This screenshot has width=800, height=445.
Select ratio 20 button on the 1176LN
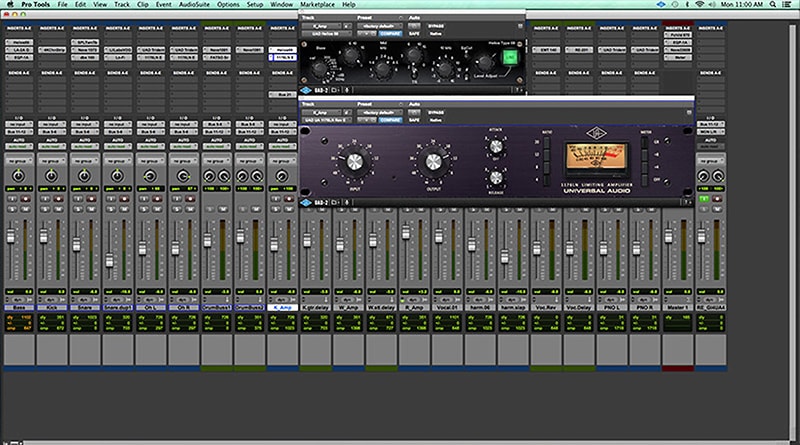point(547,142)
